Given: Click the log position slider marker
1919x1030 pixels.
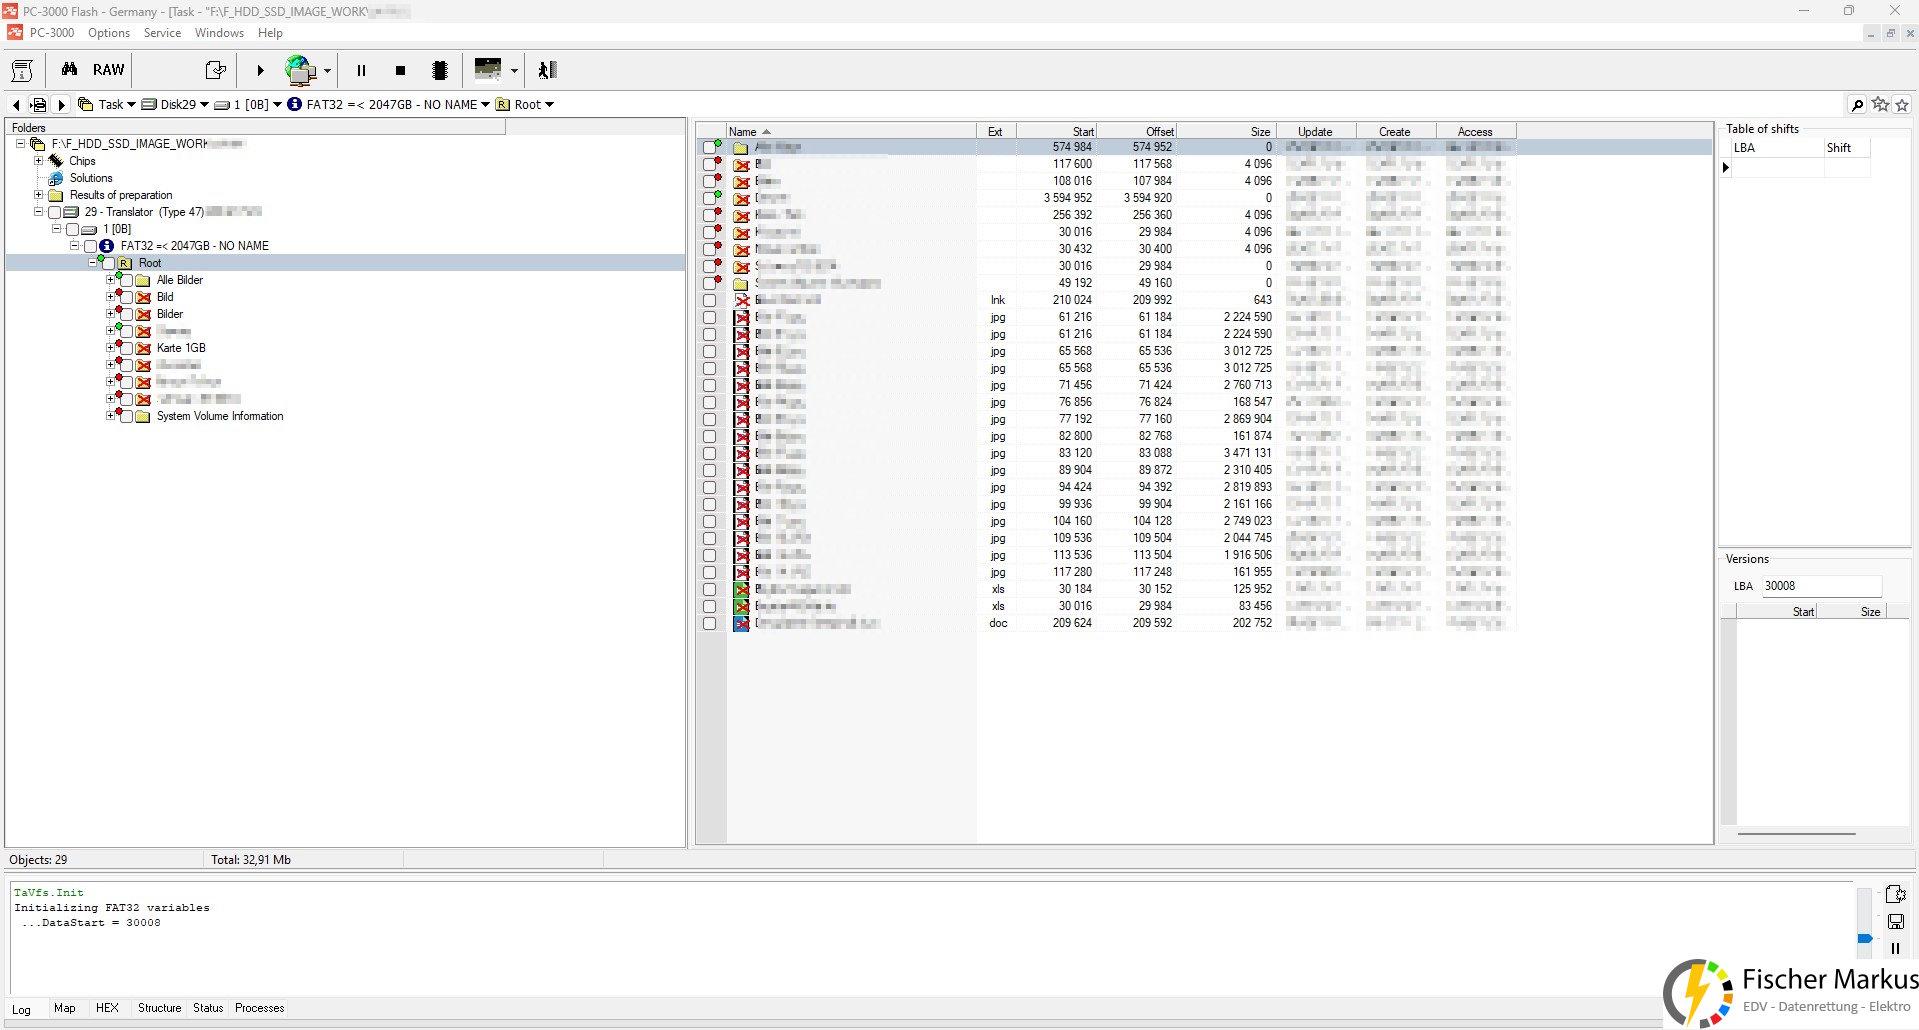Looking at the screenshot, I should [1864, 938].
